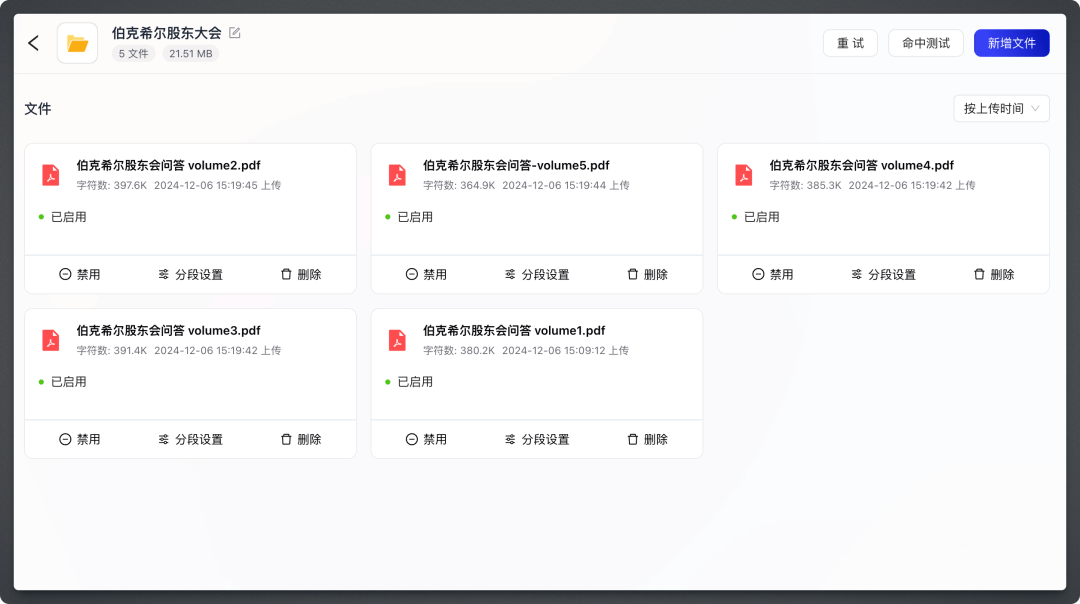Click 已启用 status on volume3.pdf card

click(63, 382)
